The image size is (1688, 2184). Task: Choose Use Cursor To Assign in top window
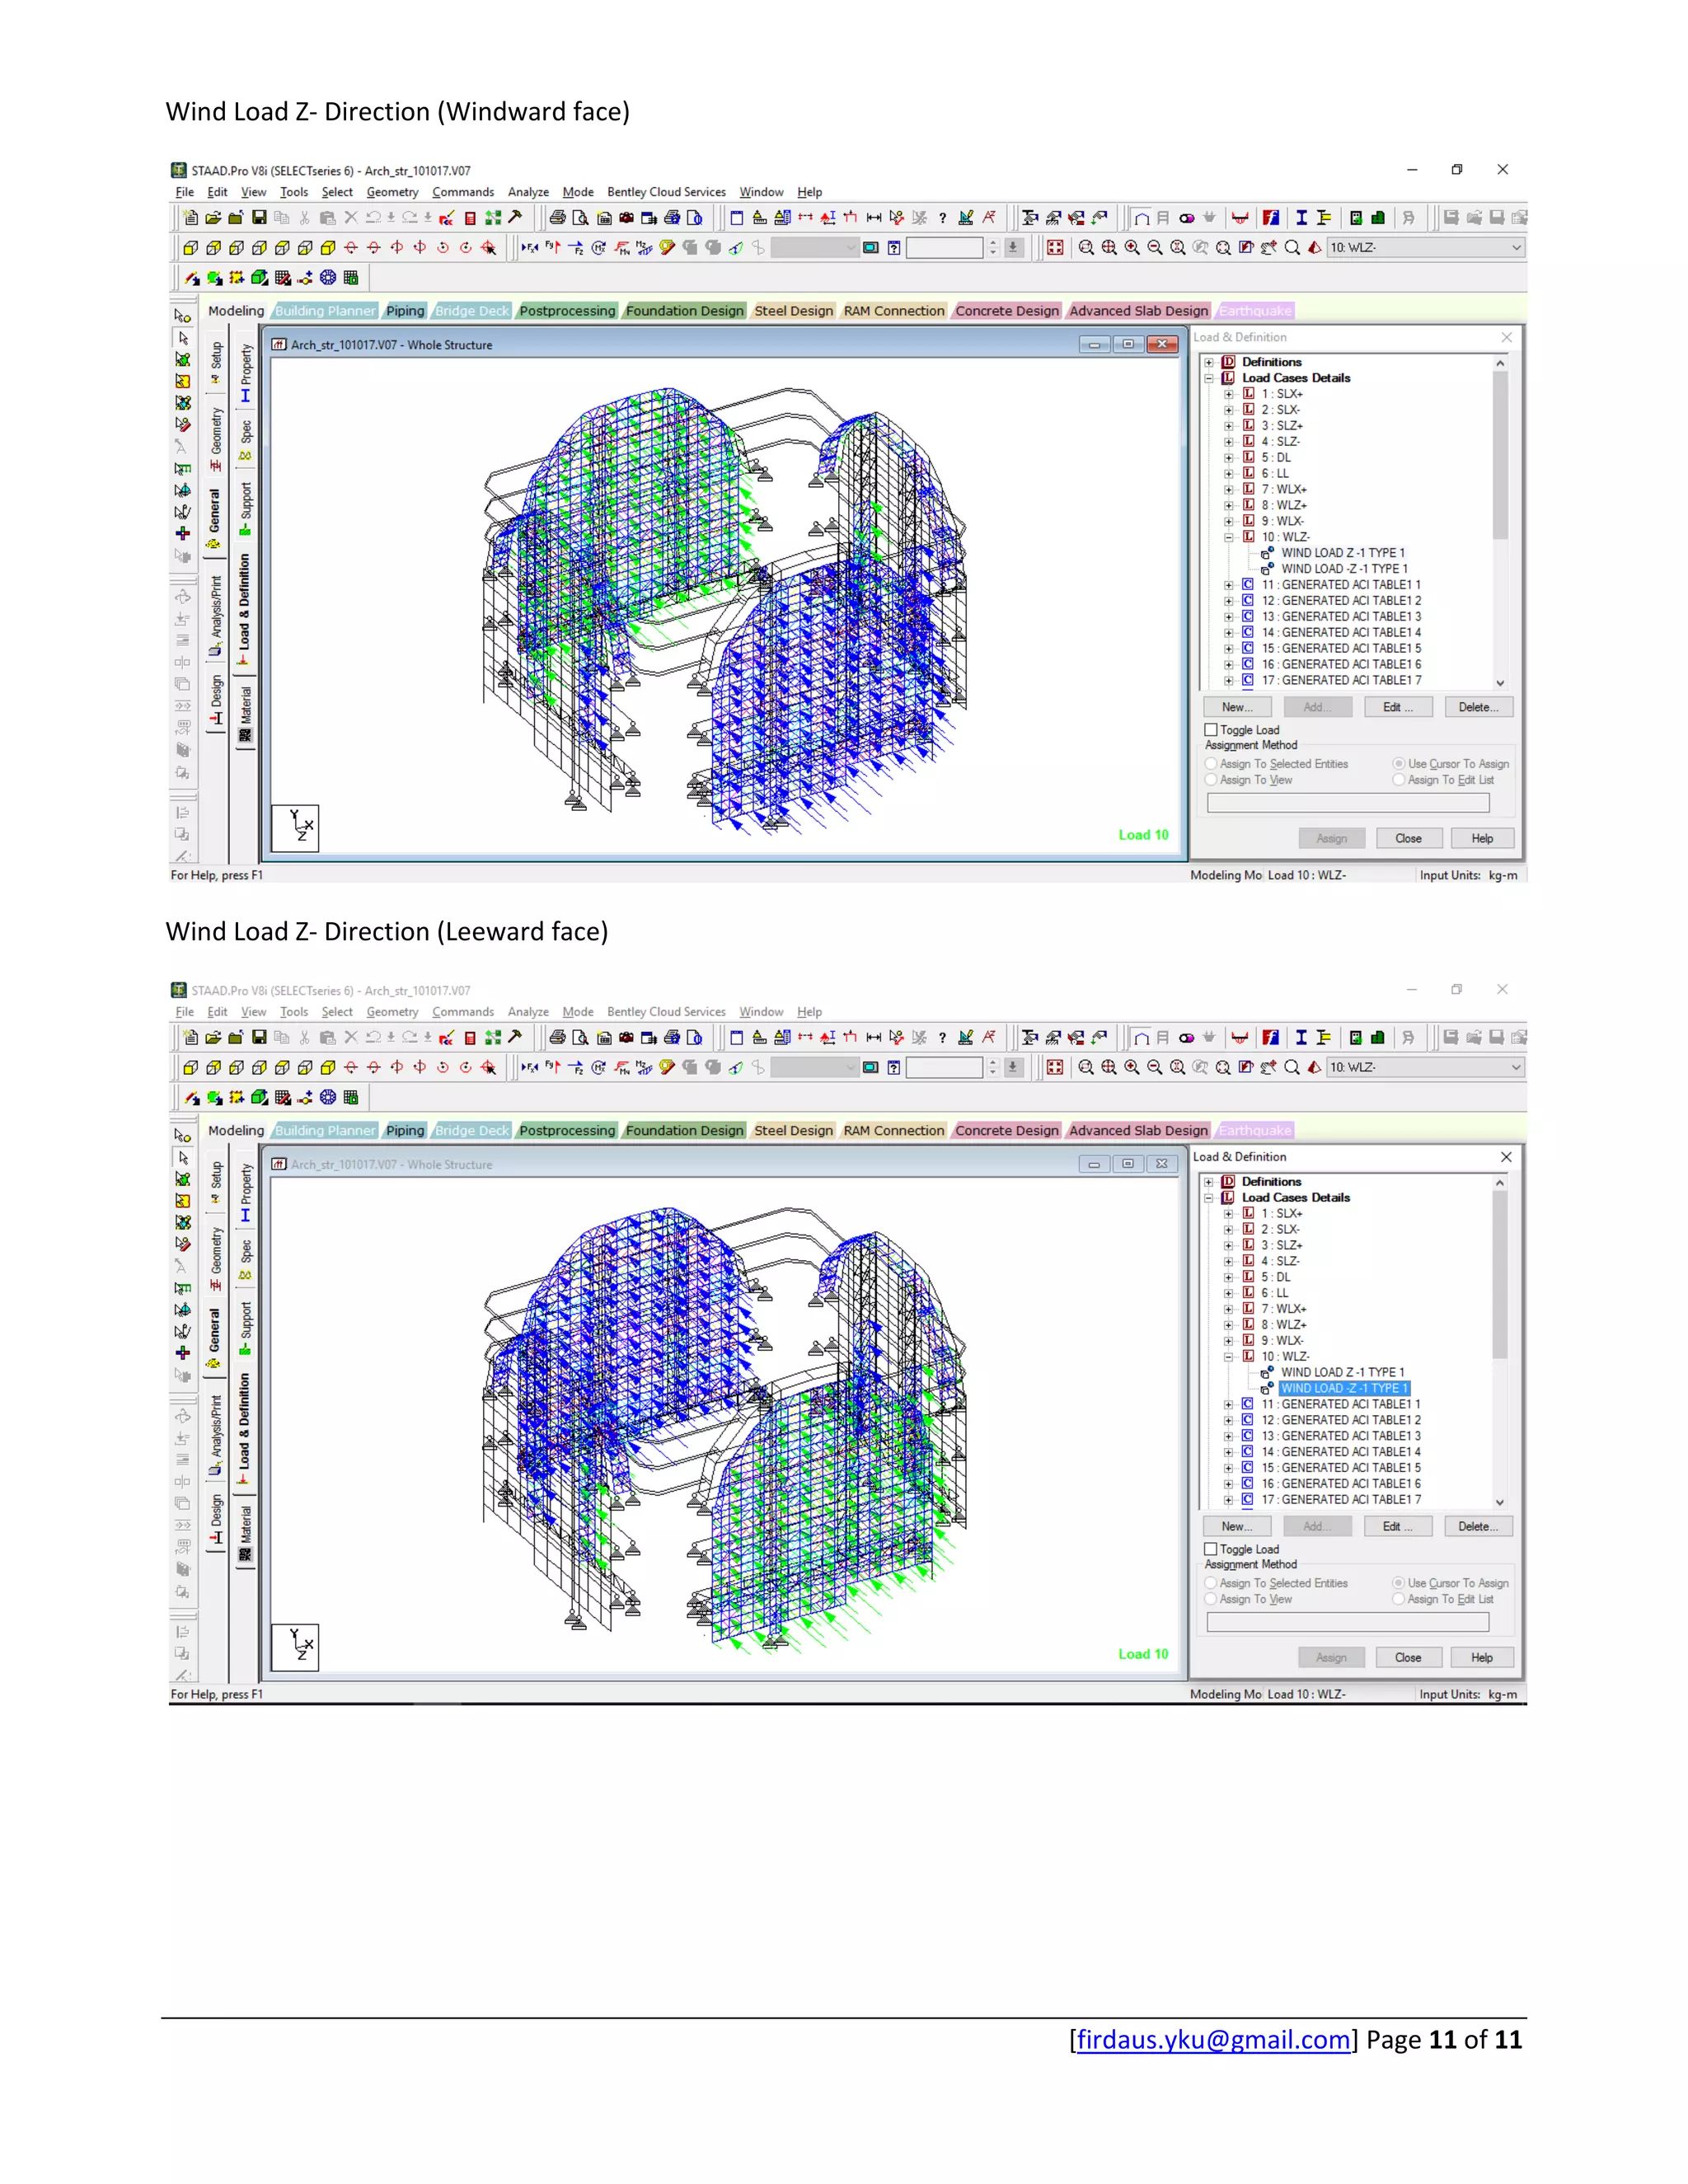tap(1399, 764)
